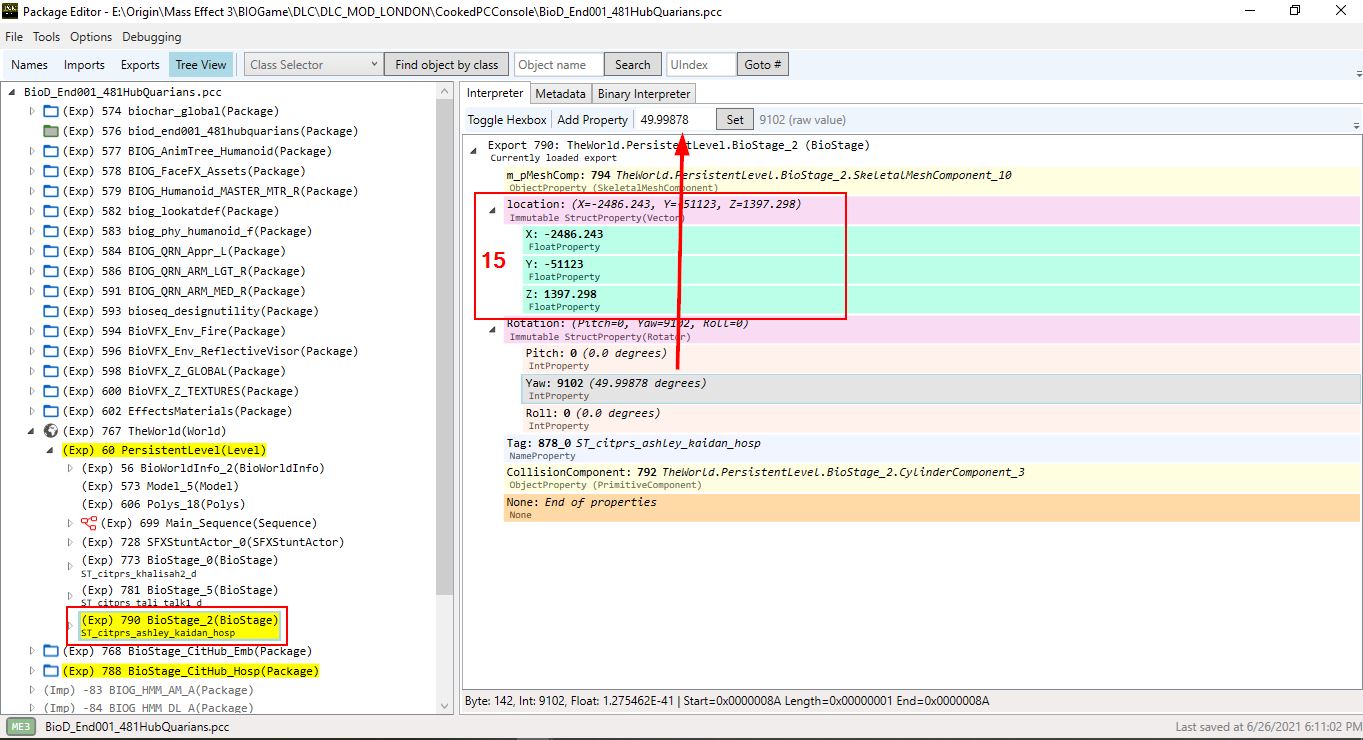Click Find object by class button
Viewport: 1363px width, 740px height.
pyautogui.click(x=446, y=65)
